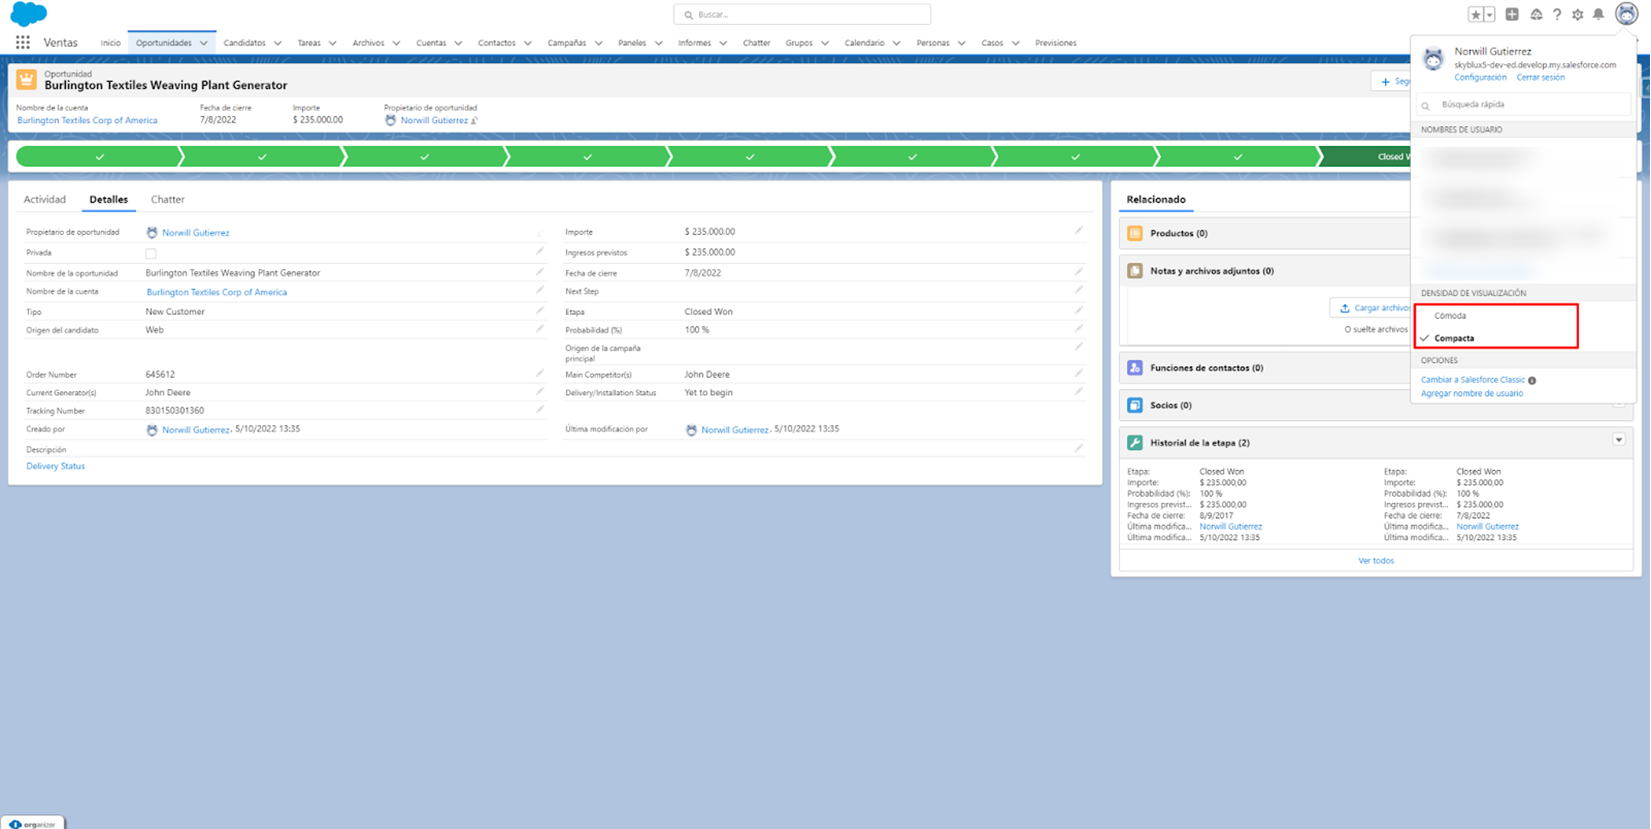Click the Funciones de contactos icon

click(1135, 368)
